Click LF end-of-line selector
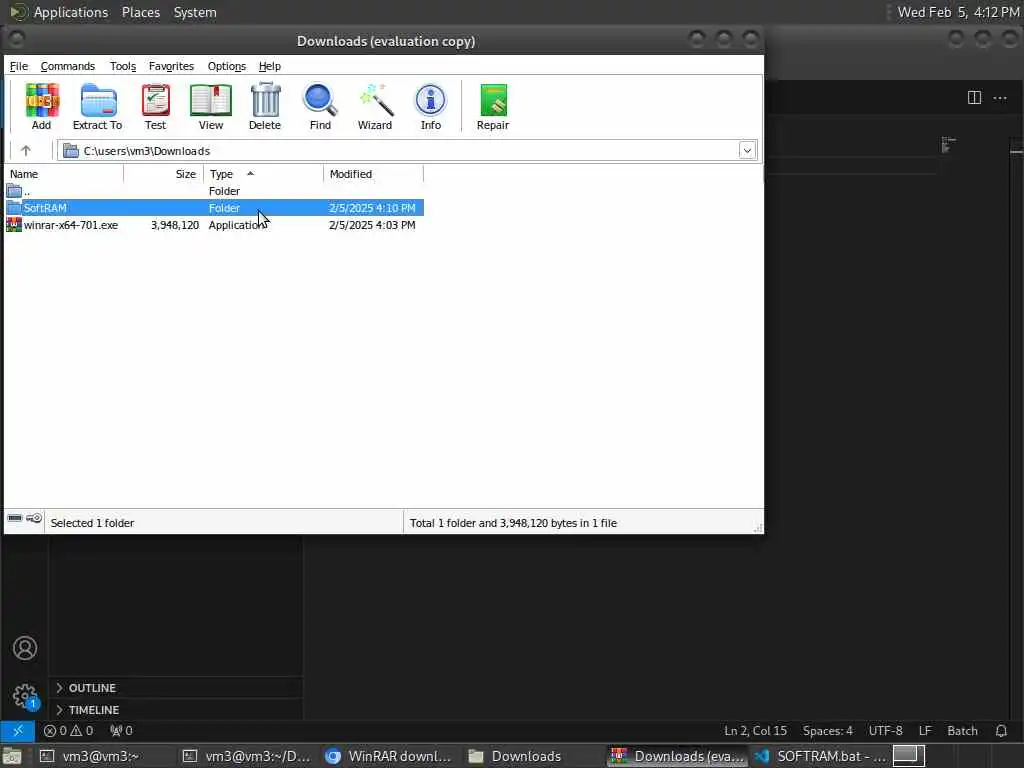 pyautogui.click(x=925, y=731)
